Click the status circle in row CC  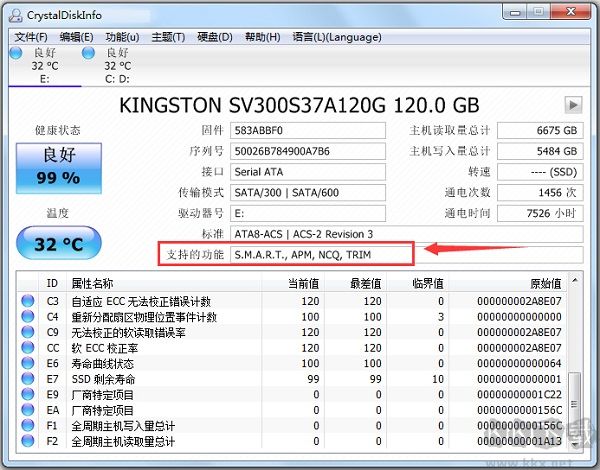[x=28, y=348]
